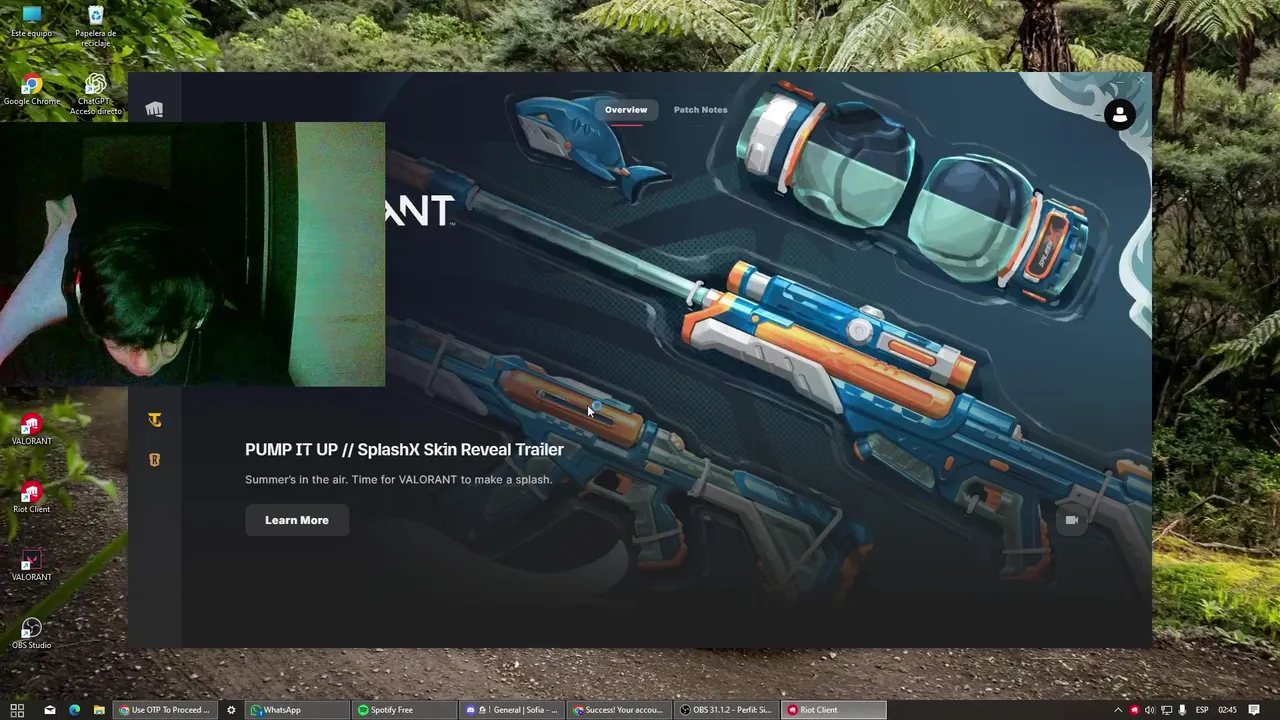Switch to Success! Your account Chrome window
The image size is (1280, 720).
621,710
